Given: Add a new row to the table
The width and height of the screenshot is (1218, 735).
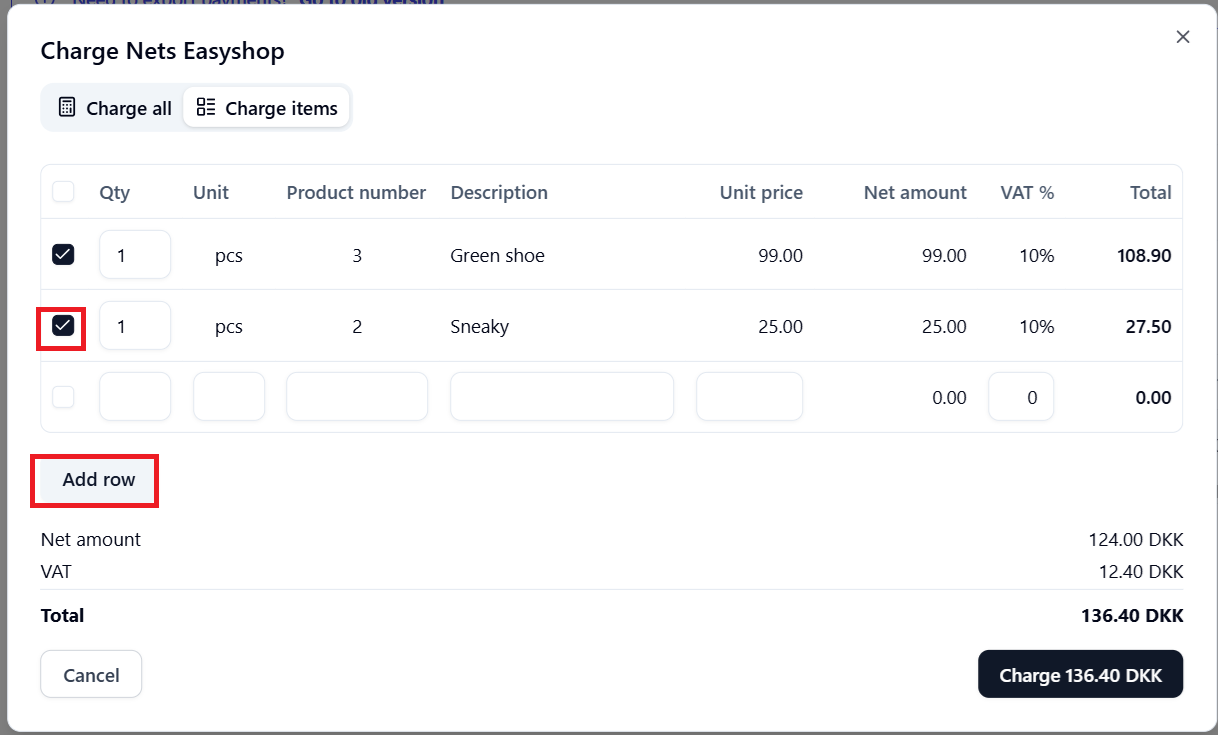Looking at the screenshot, I should 99,480.
